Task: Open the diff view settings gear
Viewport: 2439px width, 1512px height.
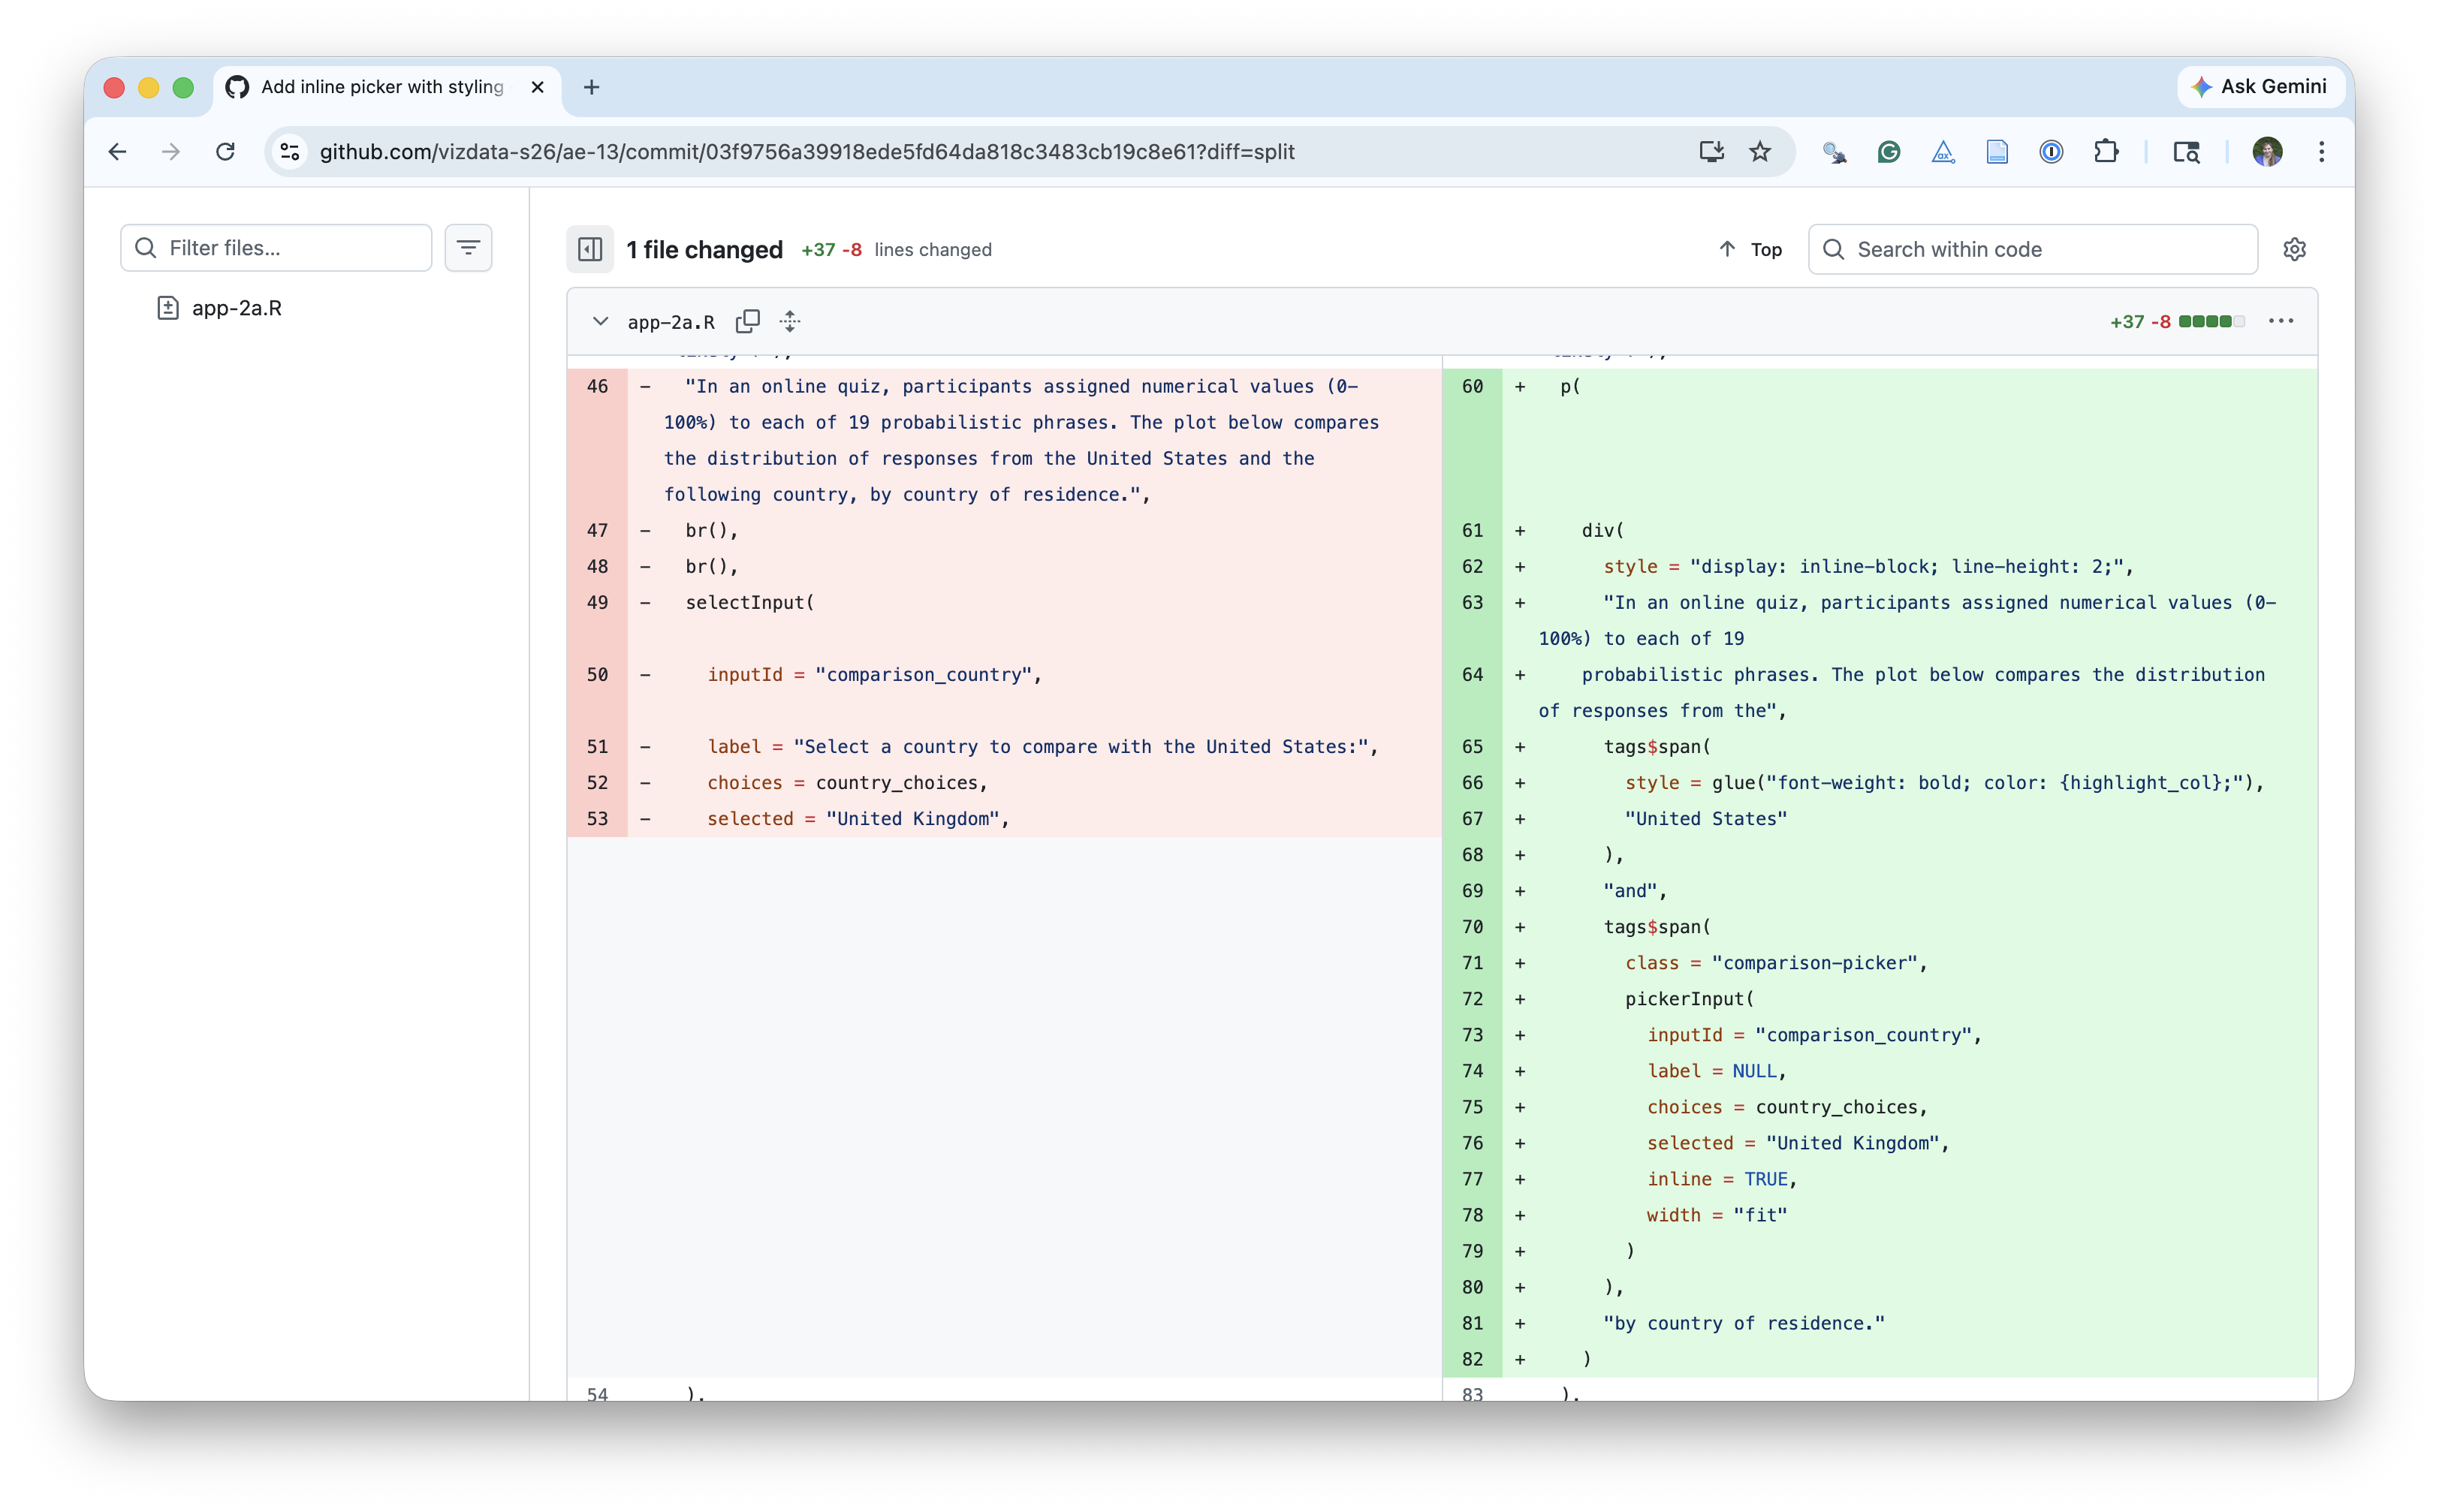Action: (x=2294, y=249)
